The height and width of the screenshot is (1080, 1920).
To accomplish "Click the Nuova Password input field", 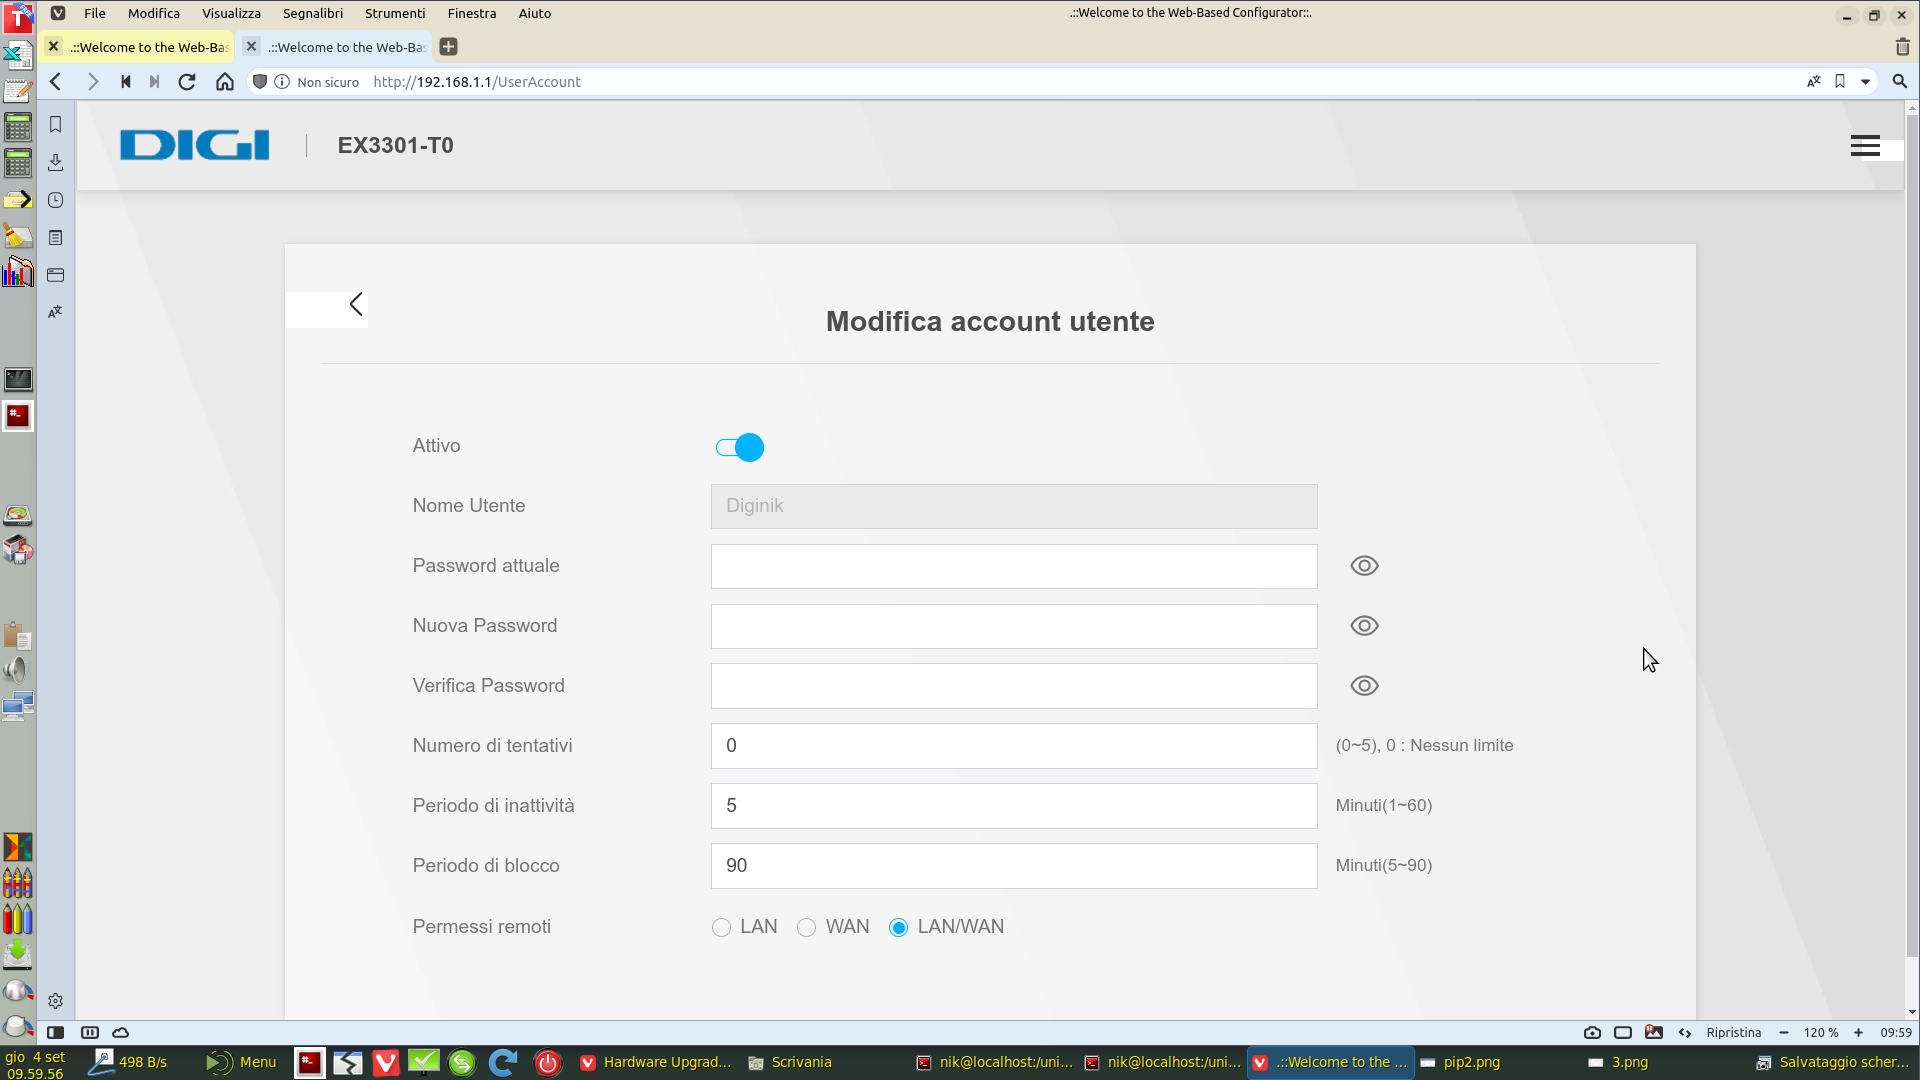I will [1013, 626].
